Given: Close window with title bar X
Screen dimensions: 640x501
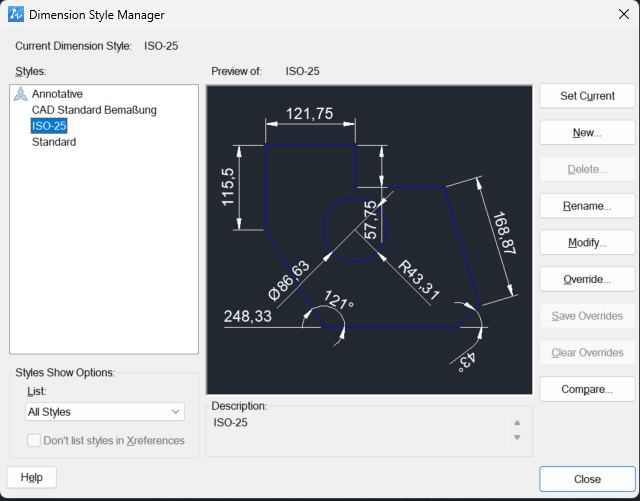Looking at the screenshot, I should 624,14.
